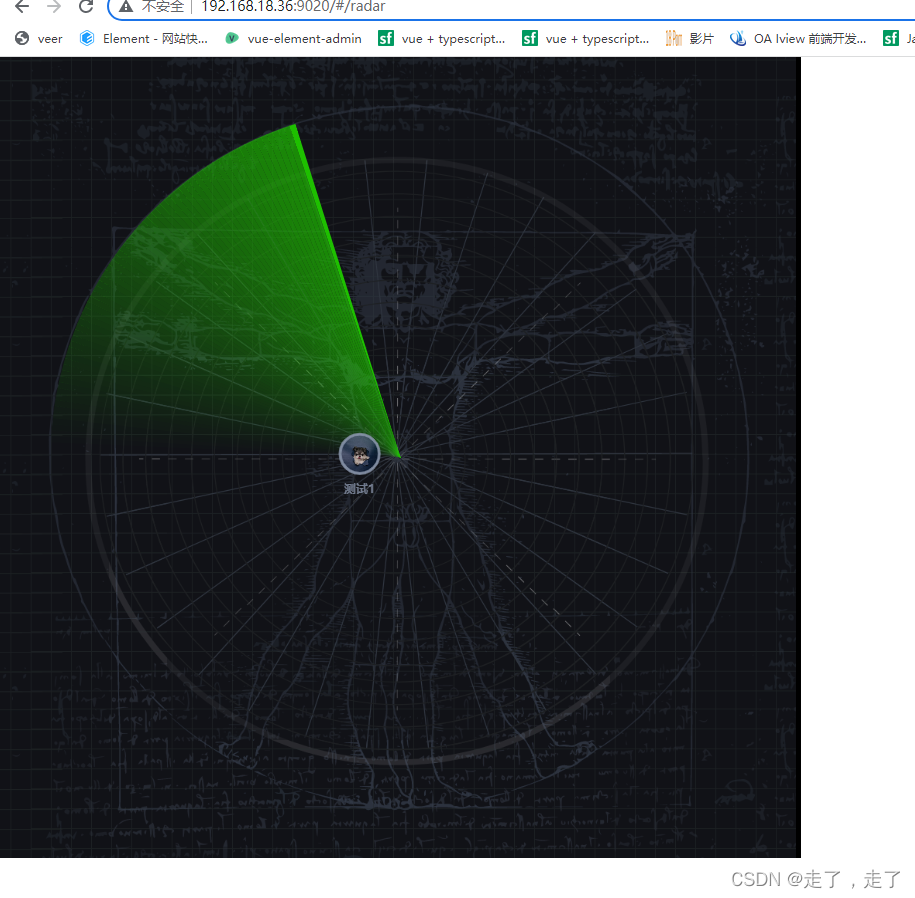Open the Element - 网站快... bookmark
The height and width of the screenshot is (898, 915).
[144, 39]
